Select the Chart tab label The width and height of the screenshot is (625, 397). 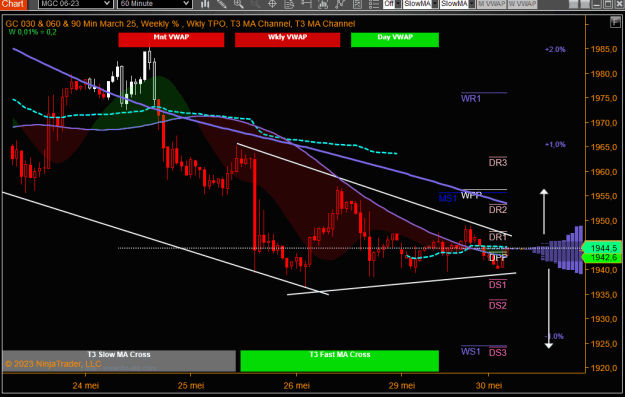coord(13,4)
